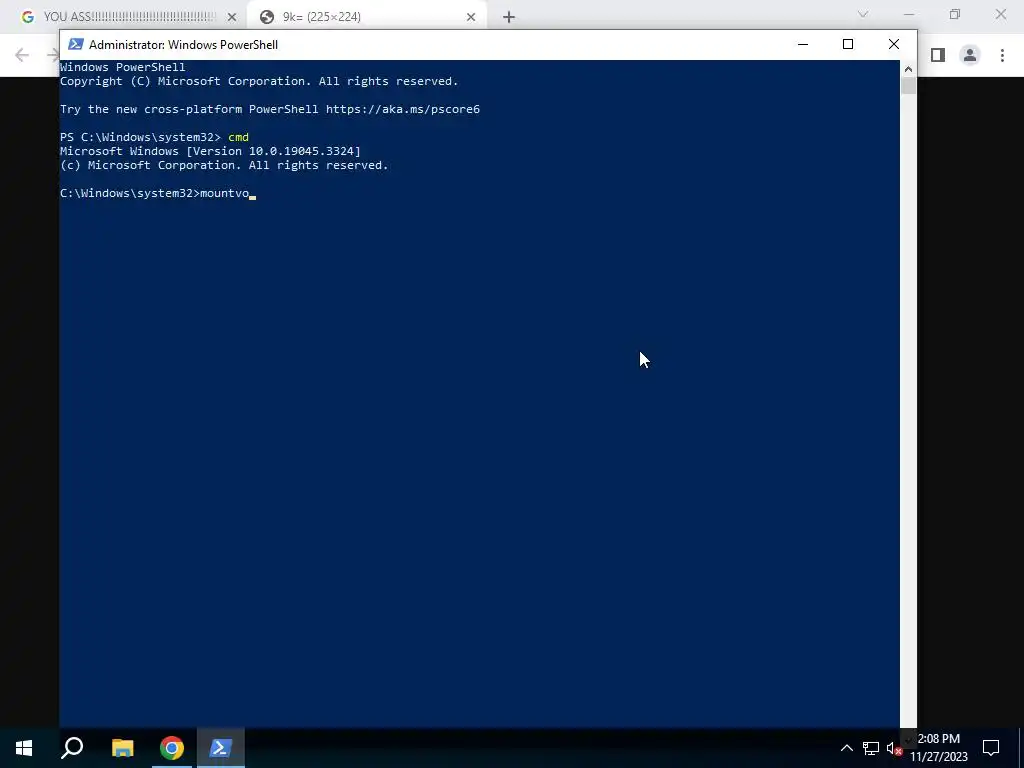
Task: Click the PowerShell vertical scrollbar thumb
Action: 908,86
